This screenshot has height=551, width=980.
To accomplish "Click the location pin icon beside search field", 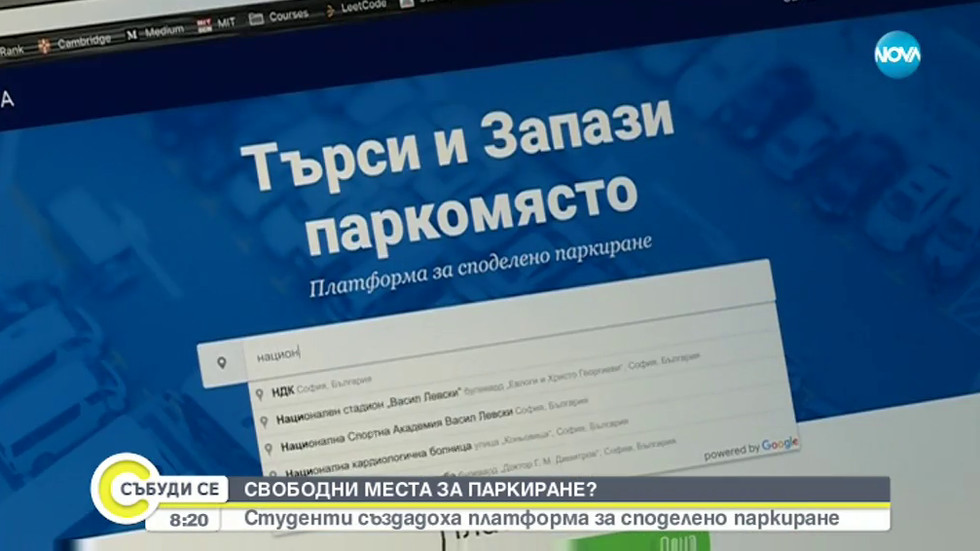I will (221, 363).
